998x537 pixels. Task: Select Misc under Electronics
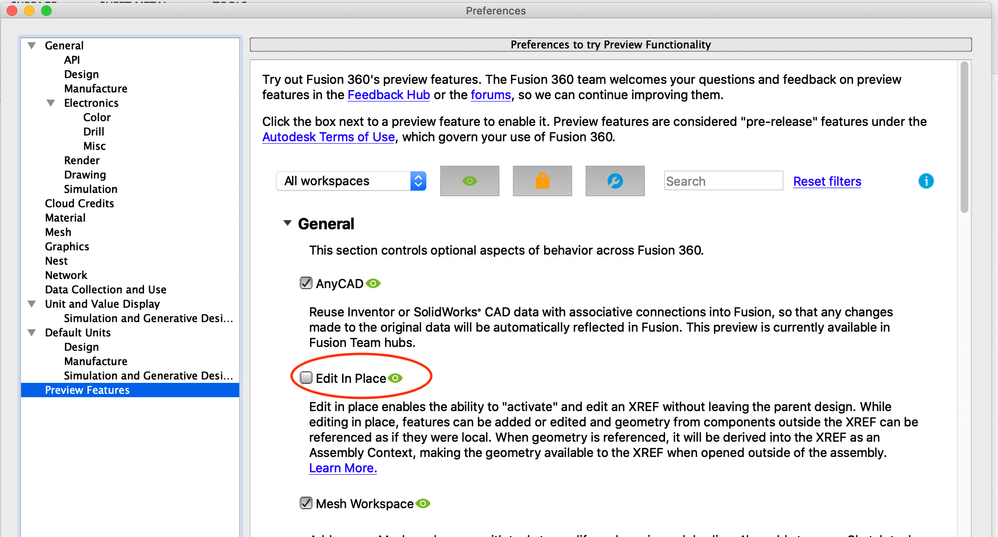tap(94, 146)
